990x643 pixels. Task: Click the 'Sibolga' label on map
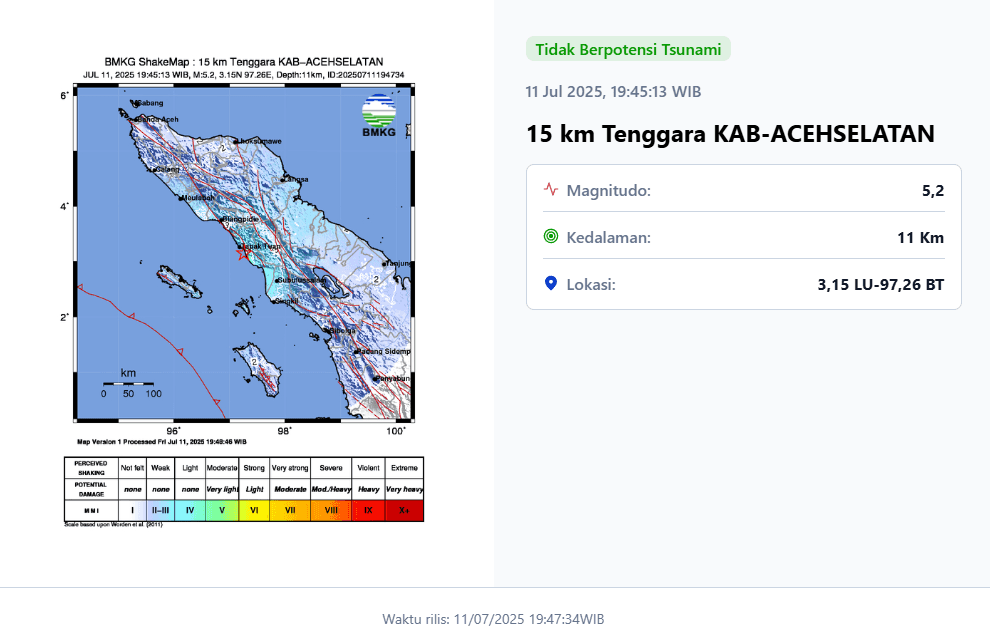[342, 330]
